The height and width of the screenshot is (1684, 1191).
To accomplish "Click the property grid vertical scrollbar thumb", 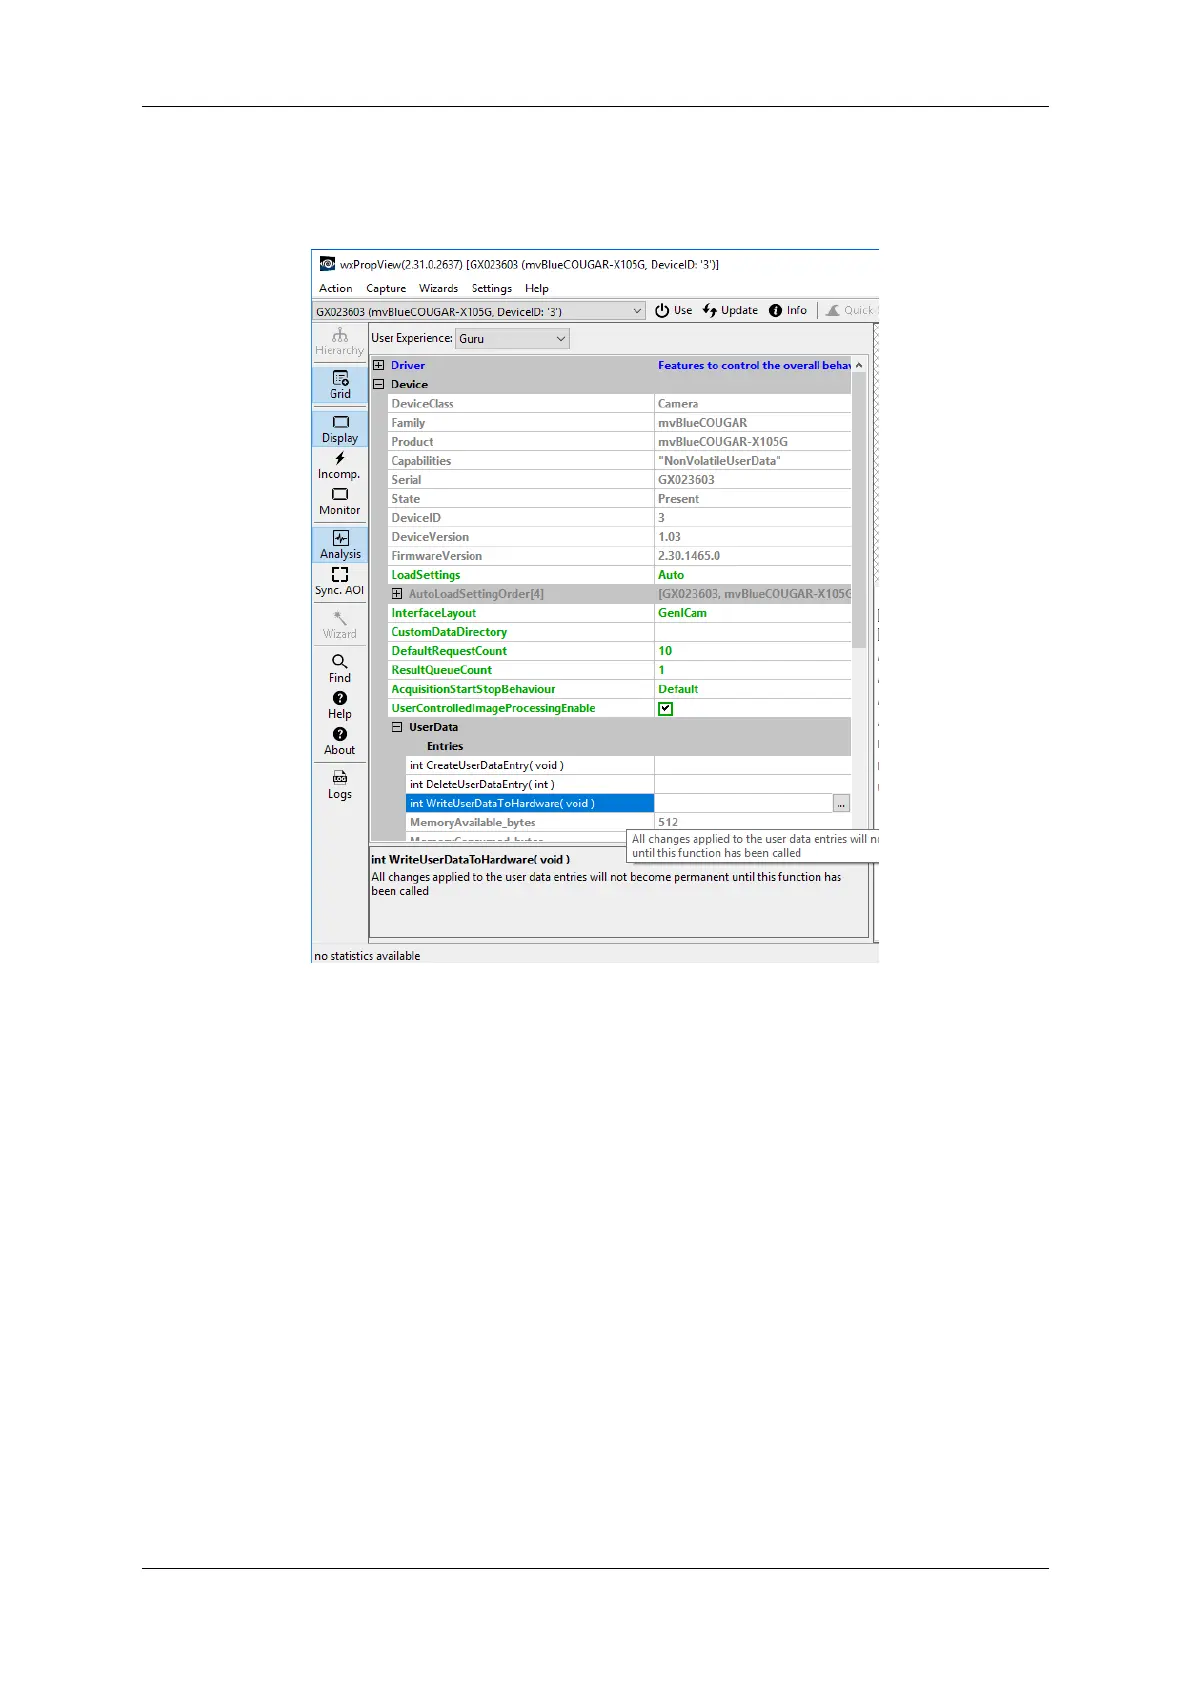I will [859, 510].
